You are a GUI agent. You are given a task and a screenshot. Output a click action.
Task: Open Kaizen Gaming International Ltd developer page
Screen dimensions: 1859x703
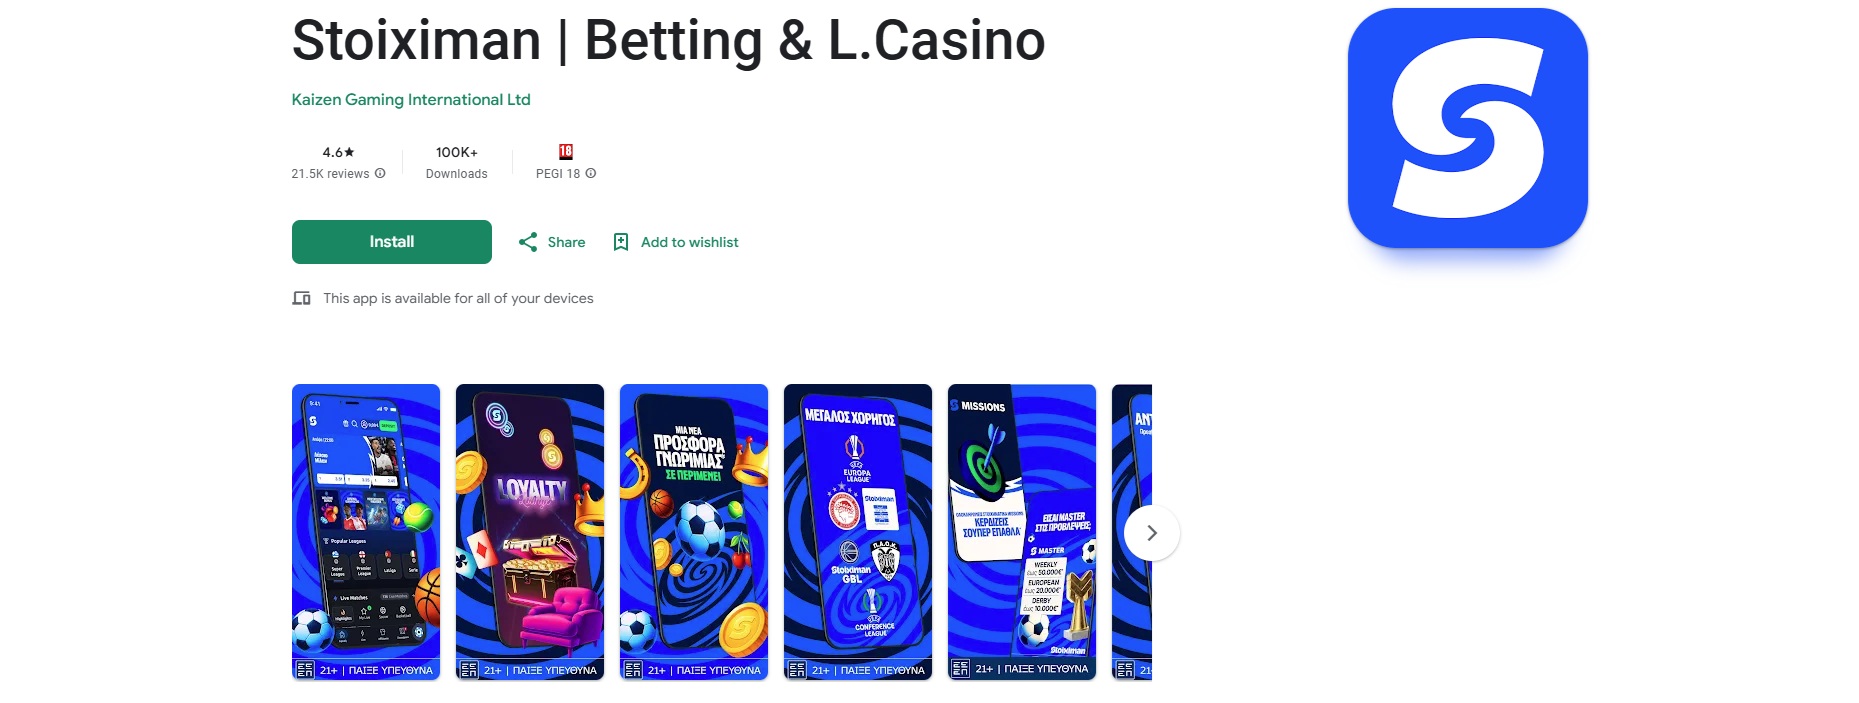(411, 99)
